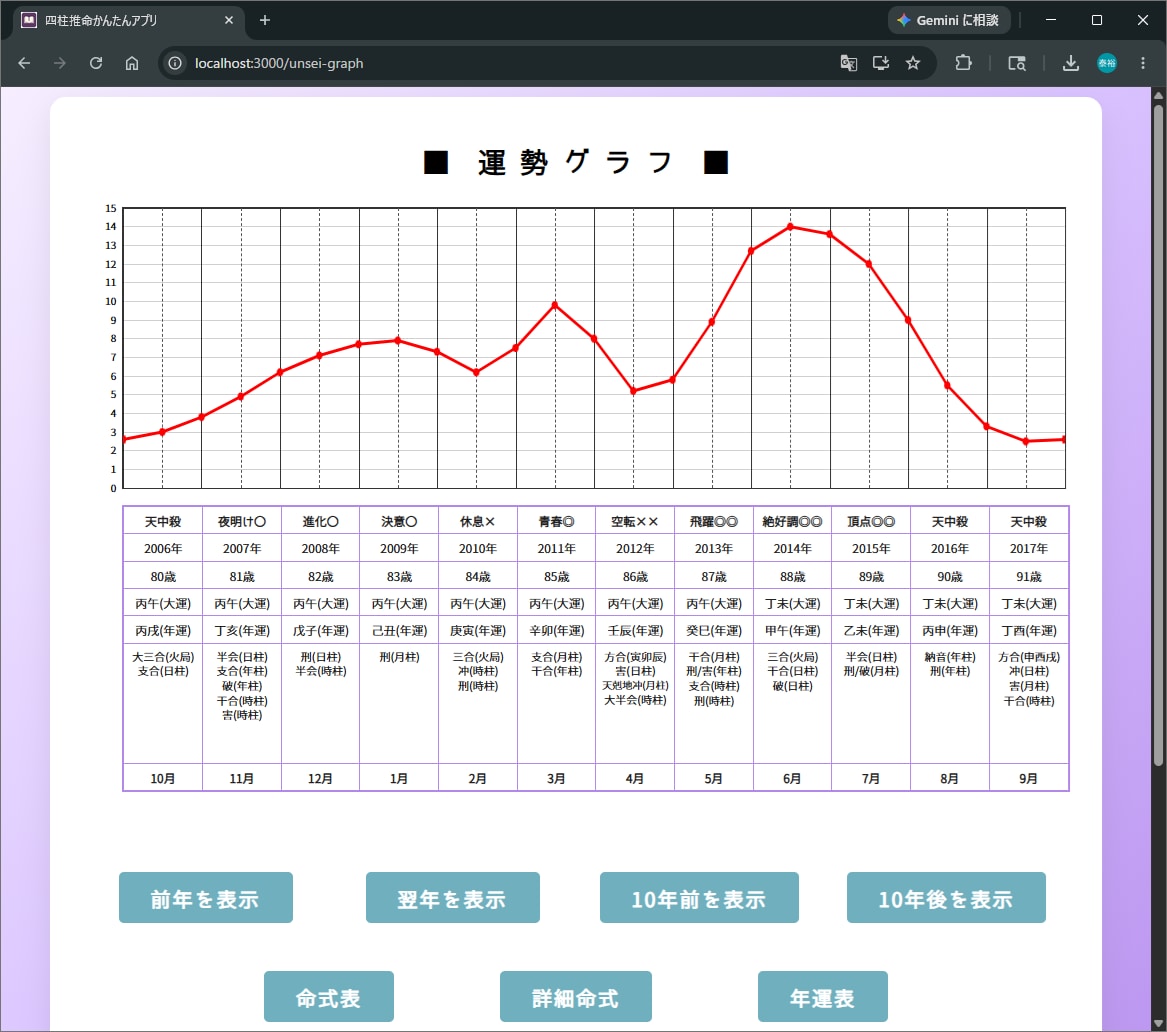The height and width of the screenshot is (1032, 1167).
Task: Click the 夜明け〇 header cell
Action: pyautogui.click(x=242, y=522)
